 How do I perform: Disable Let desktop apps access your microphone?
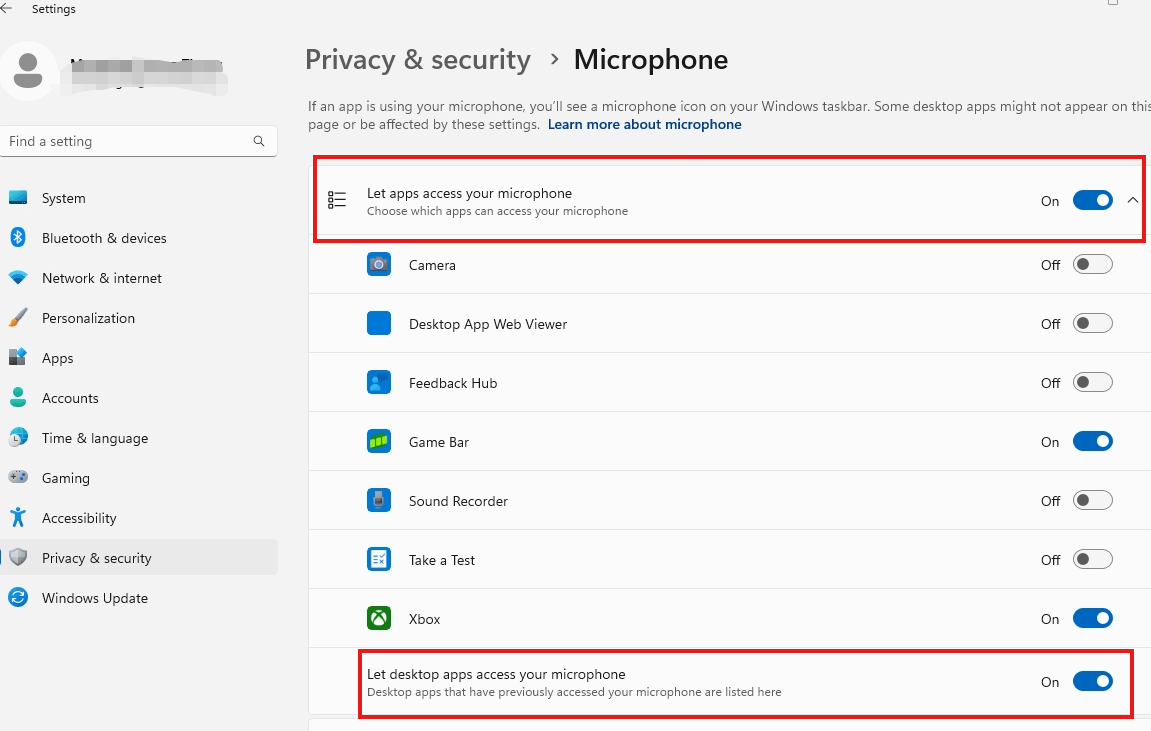point(1093,681)
